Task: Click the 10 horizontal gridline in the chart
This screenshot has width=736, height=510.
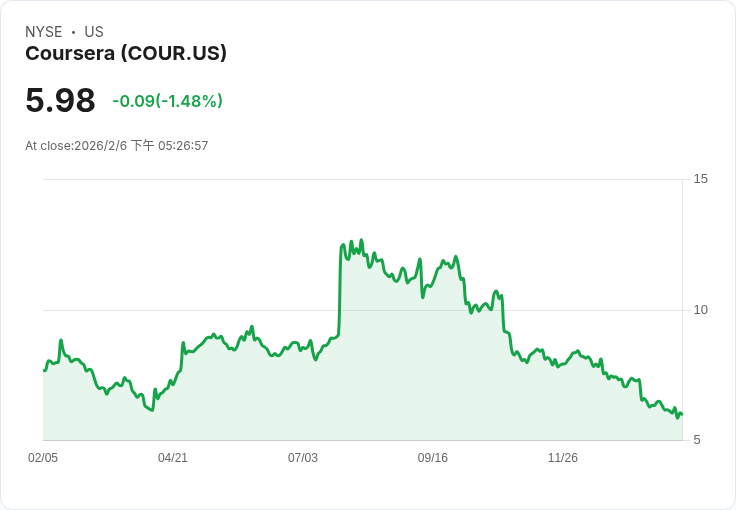Action: coord(363,310)
